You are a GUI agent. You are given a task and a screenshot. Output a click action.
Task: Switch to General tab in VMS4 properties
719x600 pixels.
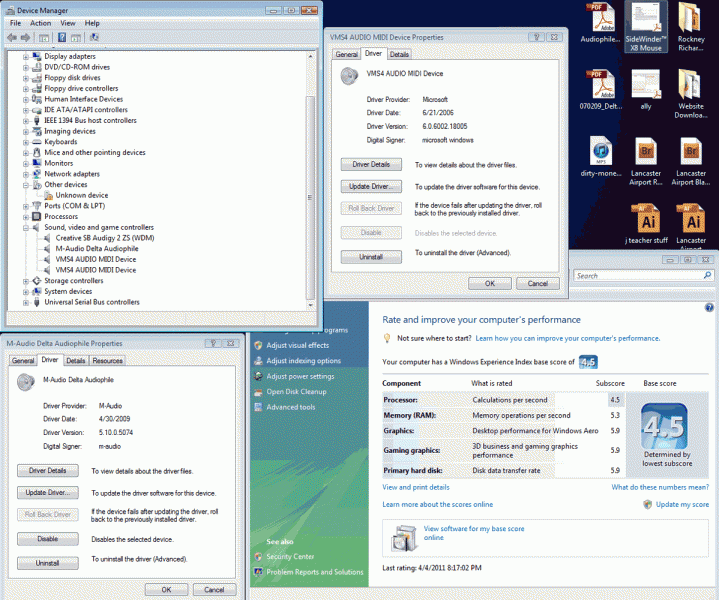346,54
